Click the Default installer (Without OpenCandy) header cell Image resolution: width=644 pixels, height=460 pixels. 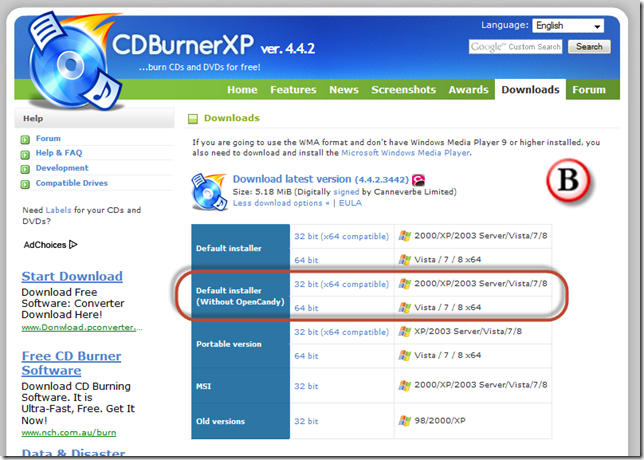[241, 296]
